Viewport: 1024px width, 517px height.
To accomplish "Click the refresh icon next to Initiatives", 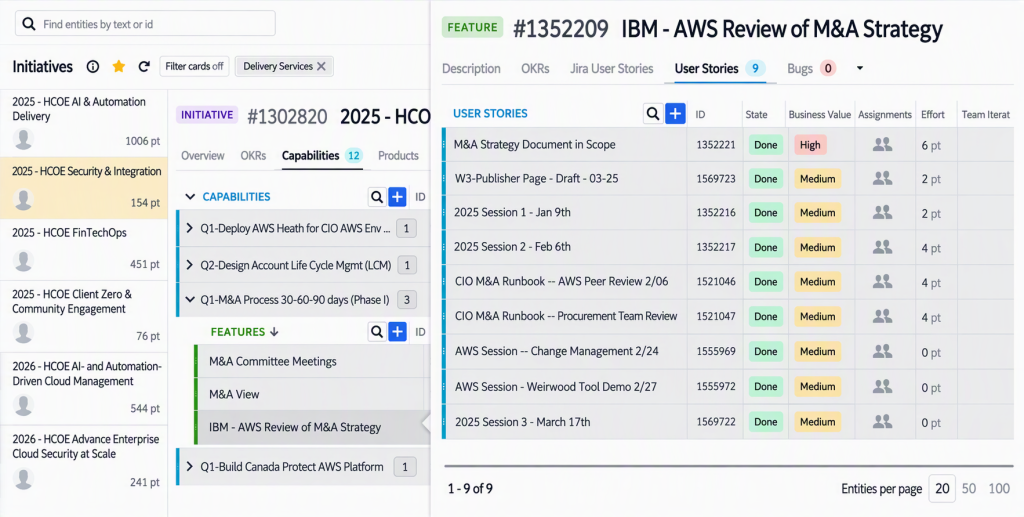I will coord(144,66).
